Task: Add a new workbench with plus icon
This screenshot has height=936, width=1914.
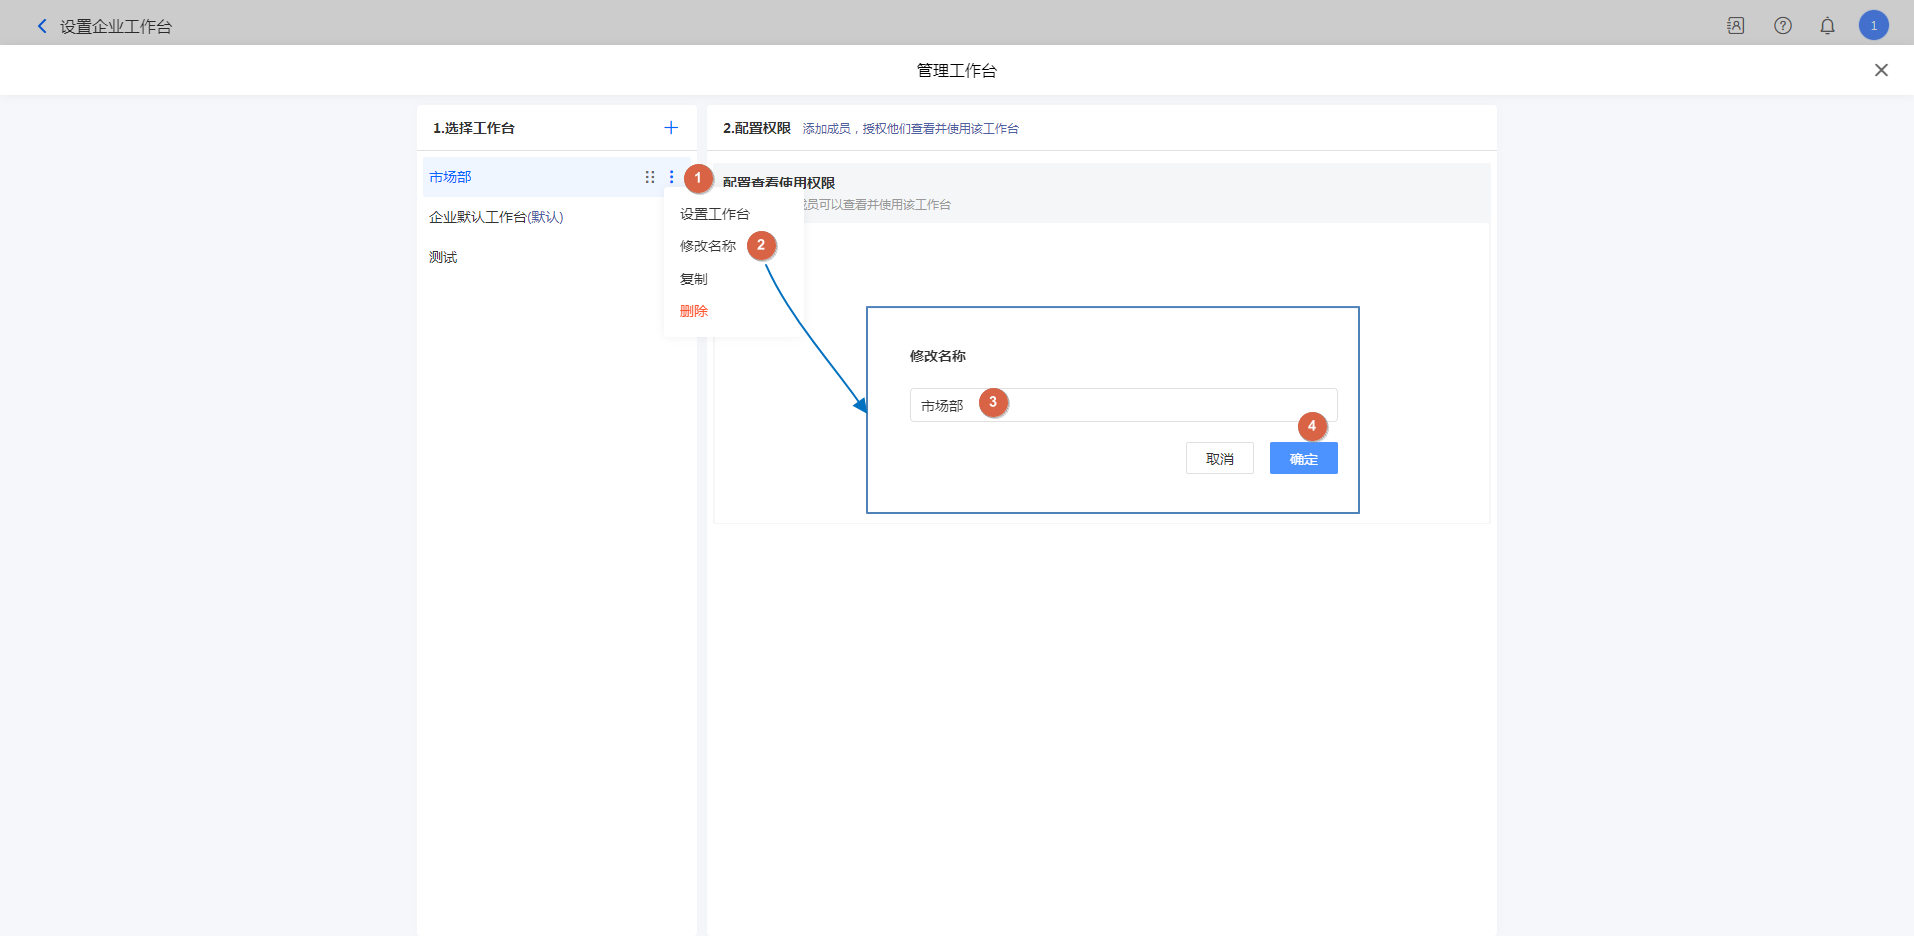Action: click(x=670, y=128)
